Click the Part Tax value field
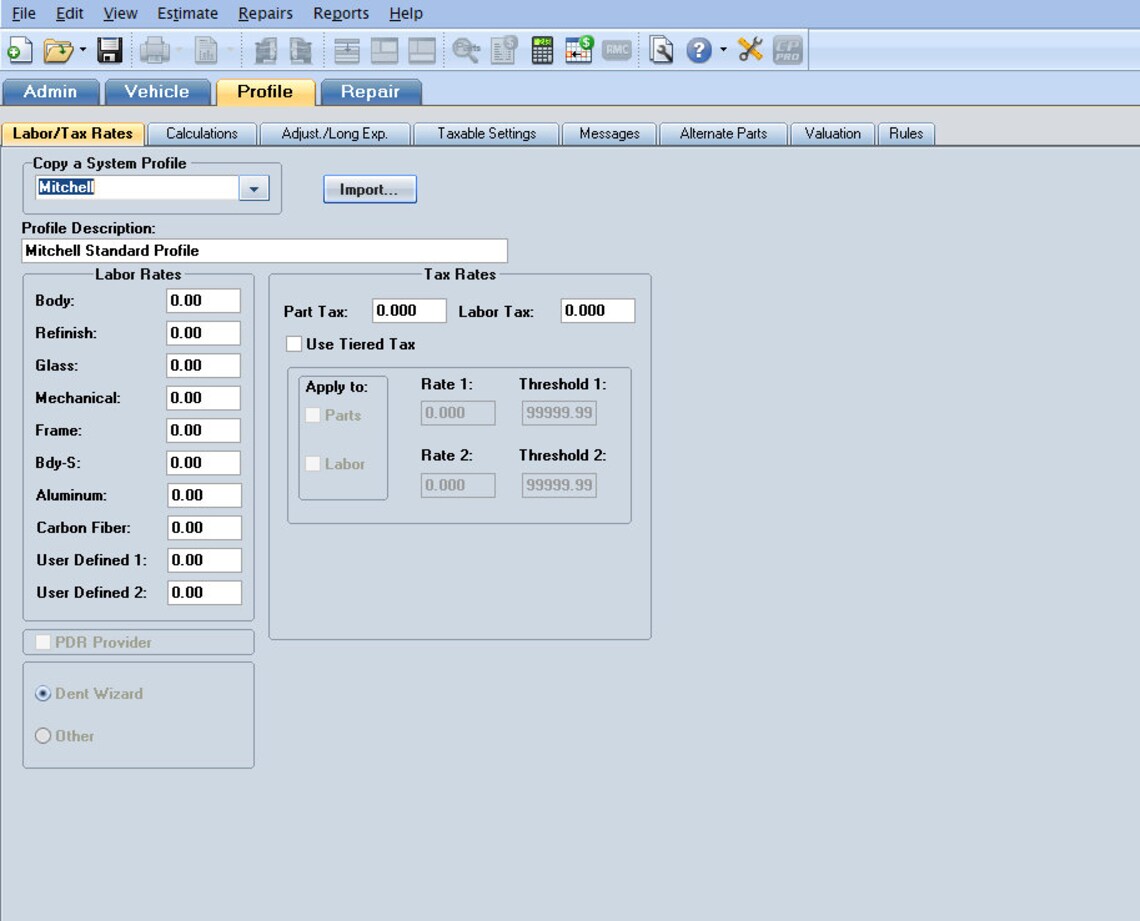This screenshot has height=921, width=1140. 407,310
